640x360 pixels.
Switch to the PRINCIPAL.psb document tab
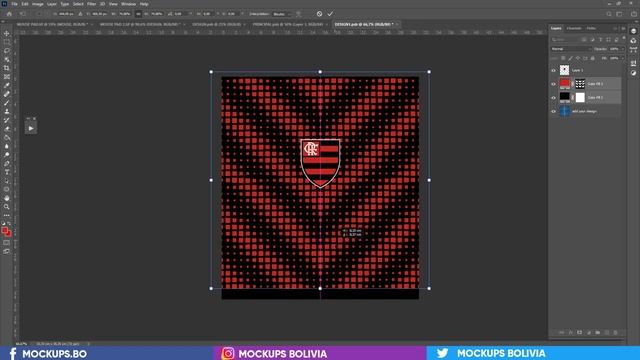(288, 24)
